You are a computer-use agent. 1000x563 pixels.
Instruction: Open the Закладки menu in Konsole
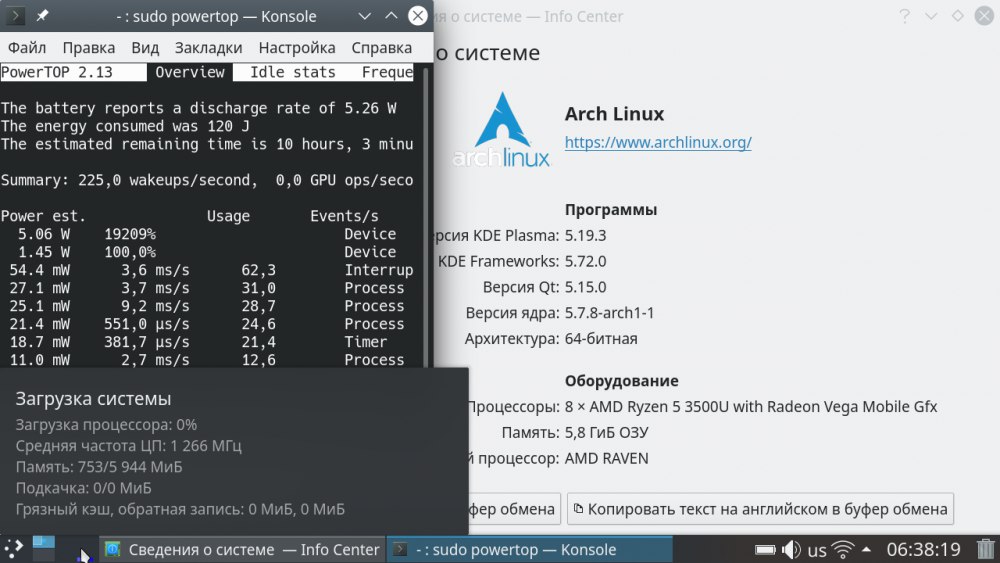[x=209, y=48]
